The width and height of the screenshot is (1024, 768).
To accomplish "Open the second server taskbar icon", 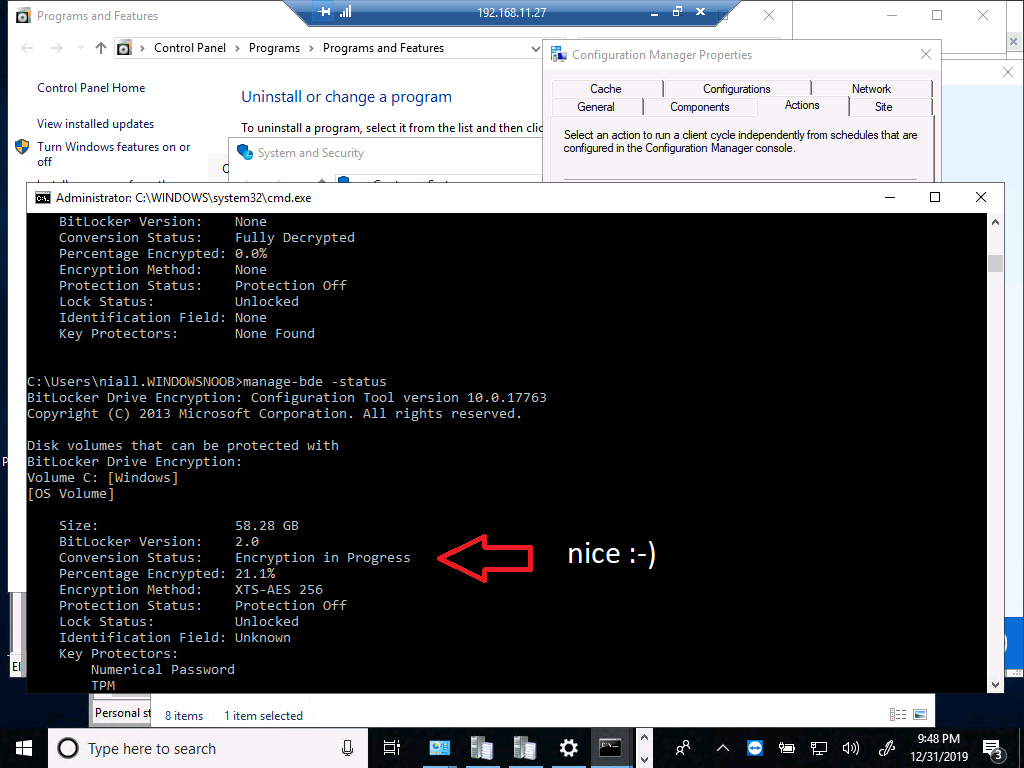I will (524, 748).
